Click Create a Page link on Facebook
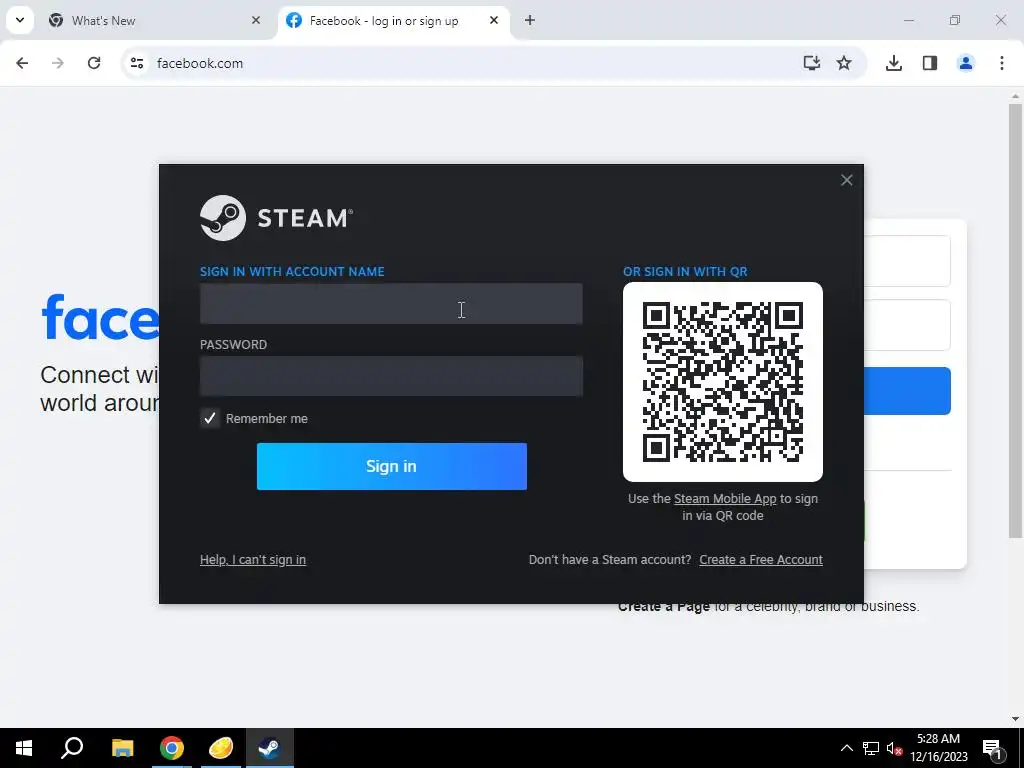The width and height of the screenshot is (1024, 768). [x=664, y=607]
